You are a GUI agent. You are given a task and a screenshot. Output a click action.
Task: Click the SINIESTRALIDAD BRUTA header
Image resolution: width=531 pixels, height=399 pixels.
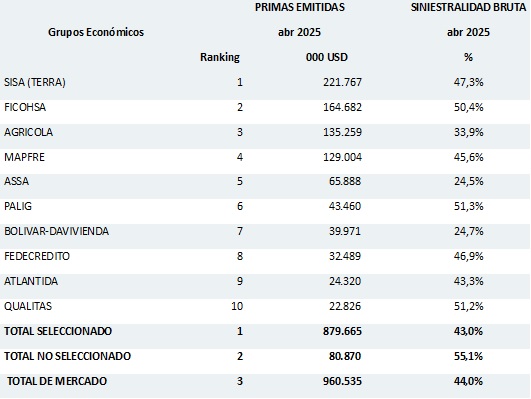click(x=468, y=7)
